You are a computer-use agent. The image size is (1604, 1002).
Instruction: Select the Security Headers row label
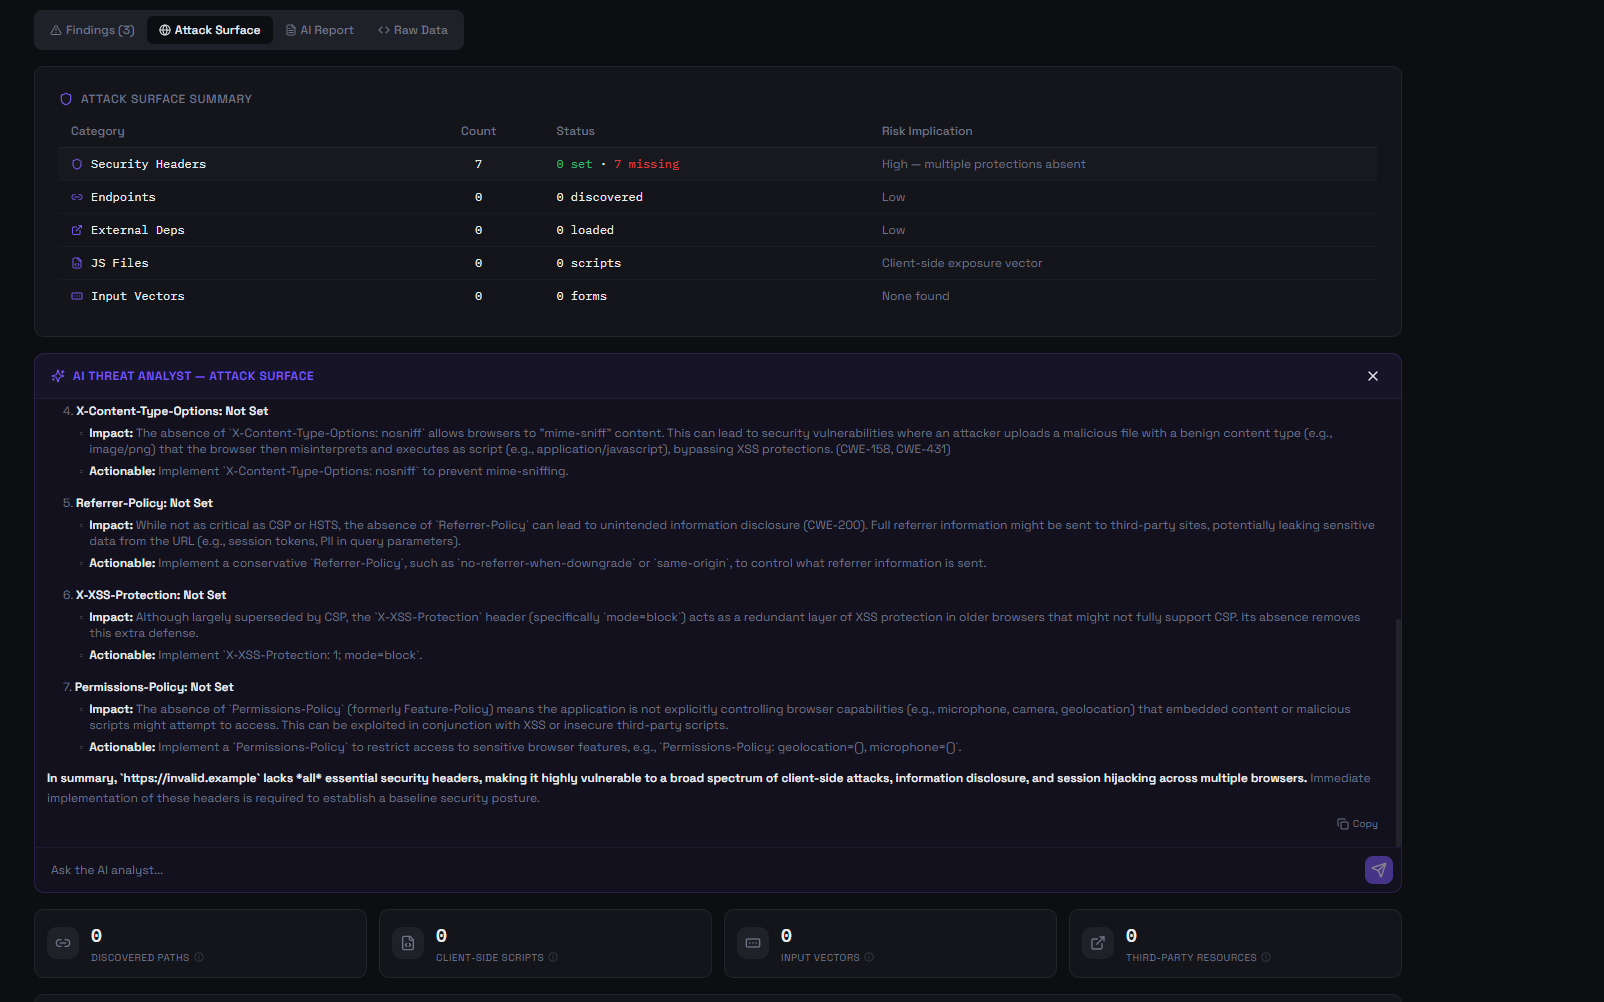(x=148, y=164)
